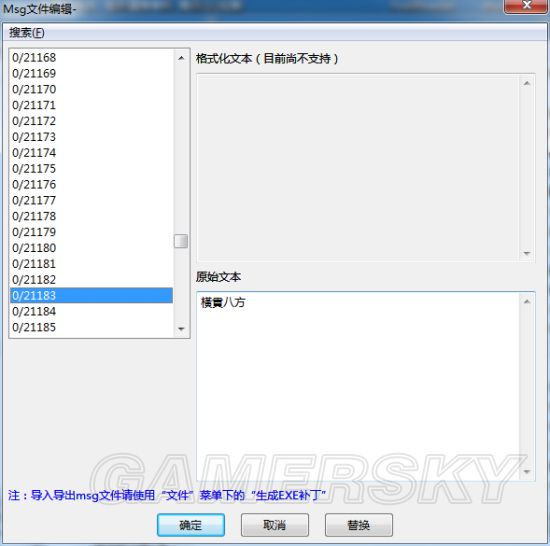Open the 搜索(F) menu
The height and width of the screenshot is (546, 550).
click(27, 33)
